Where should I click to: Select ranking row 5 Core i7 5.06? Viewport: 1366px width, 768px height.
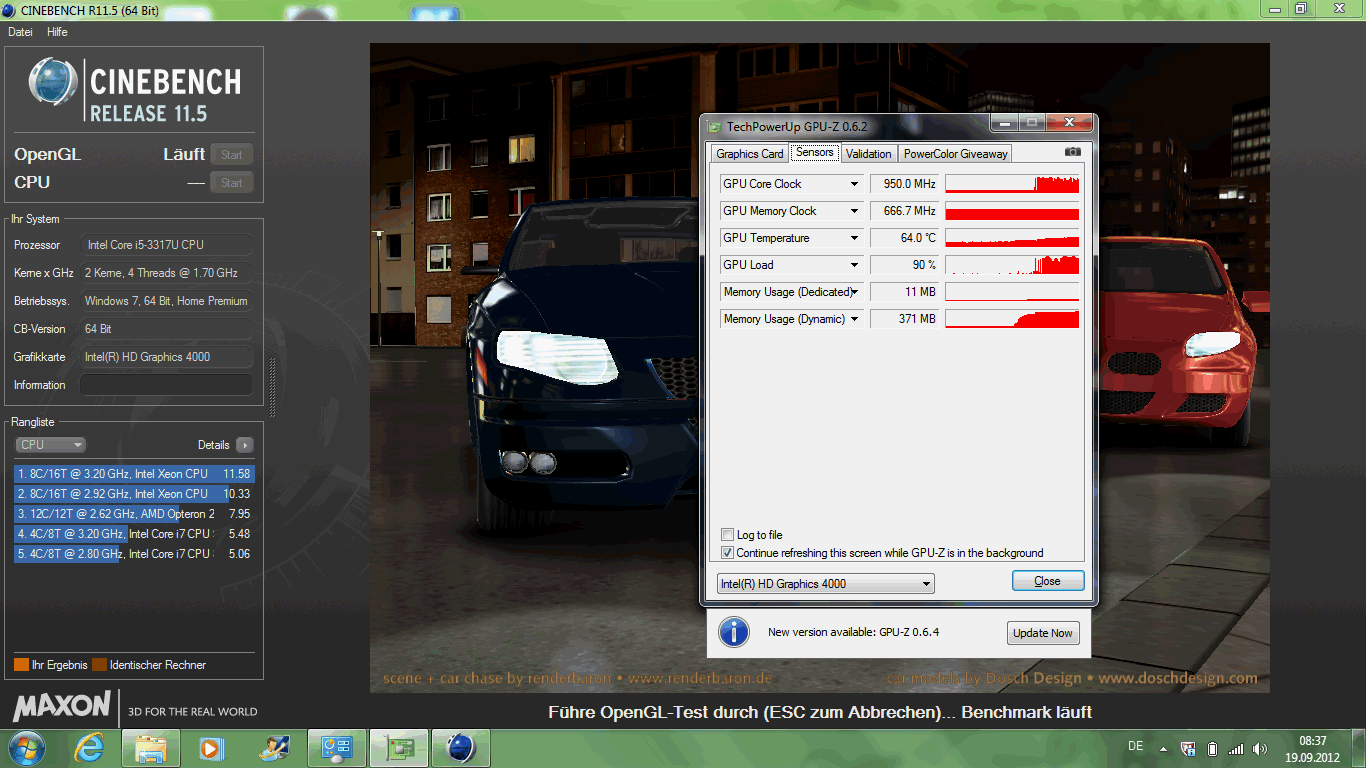point(134,554)
